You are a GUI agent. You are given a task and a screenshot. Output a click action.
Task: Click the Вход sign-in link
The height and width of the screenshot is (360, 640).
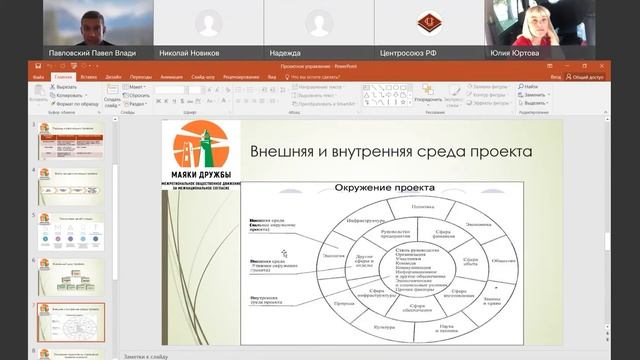[556, 77]
